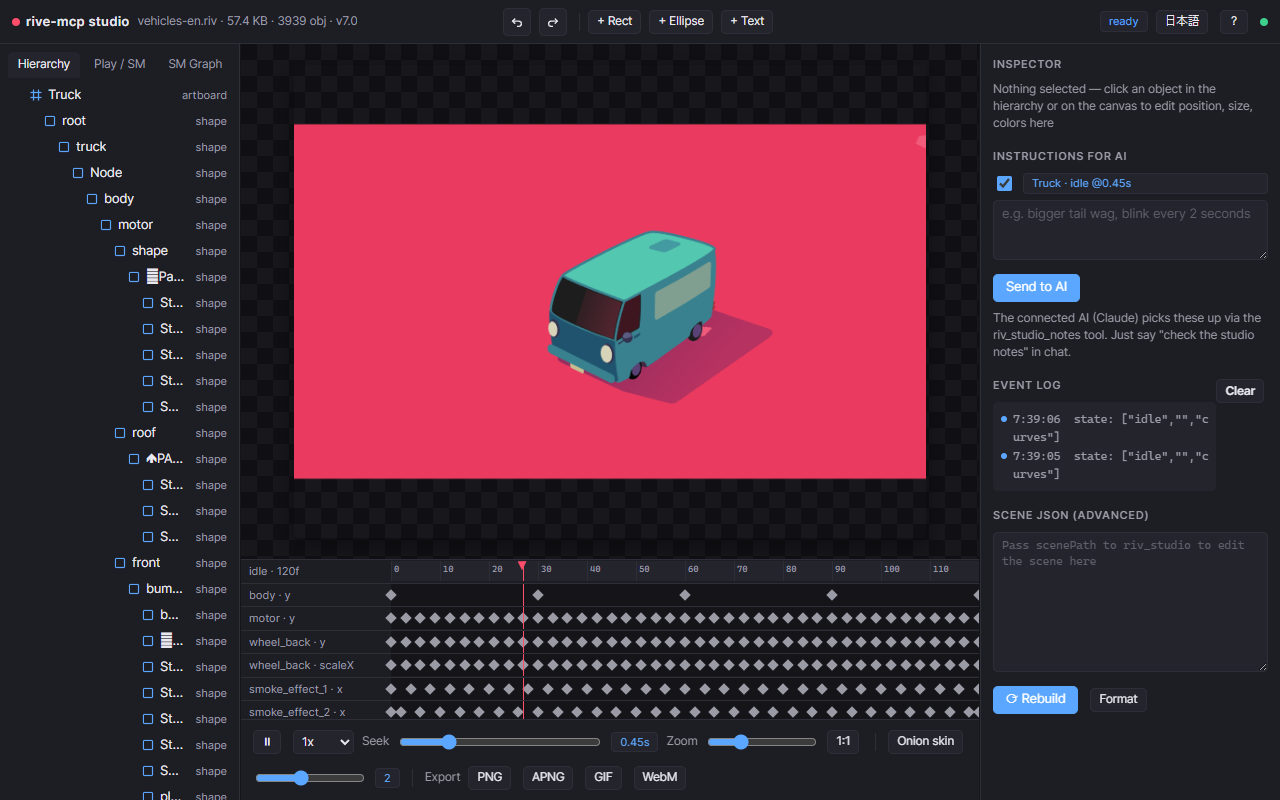Switch to the Play / SM tab
The image size is (1280, 800).
pyautogui.click(x=119, y=64)
